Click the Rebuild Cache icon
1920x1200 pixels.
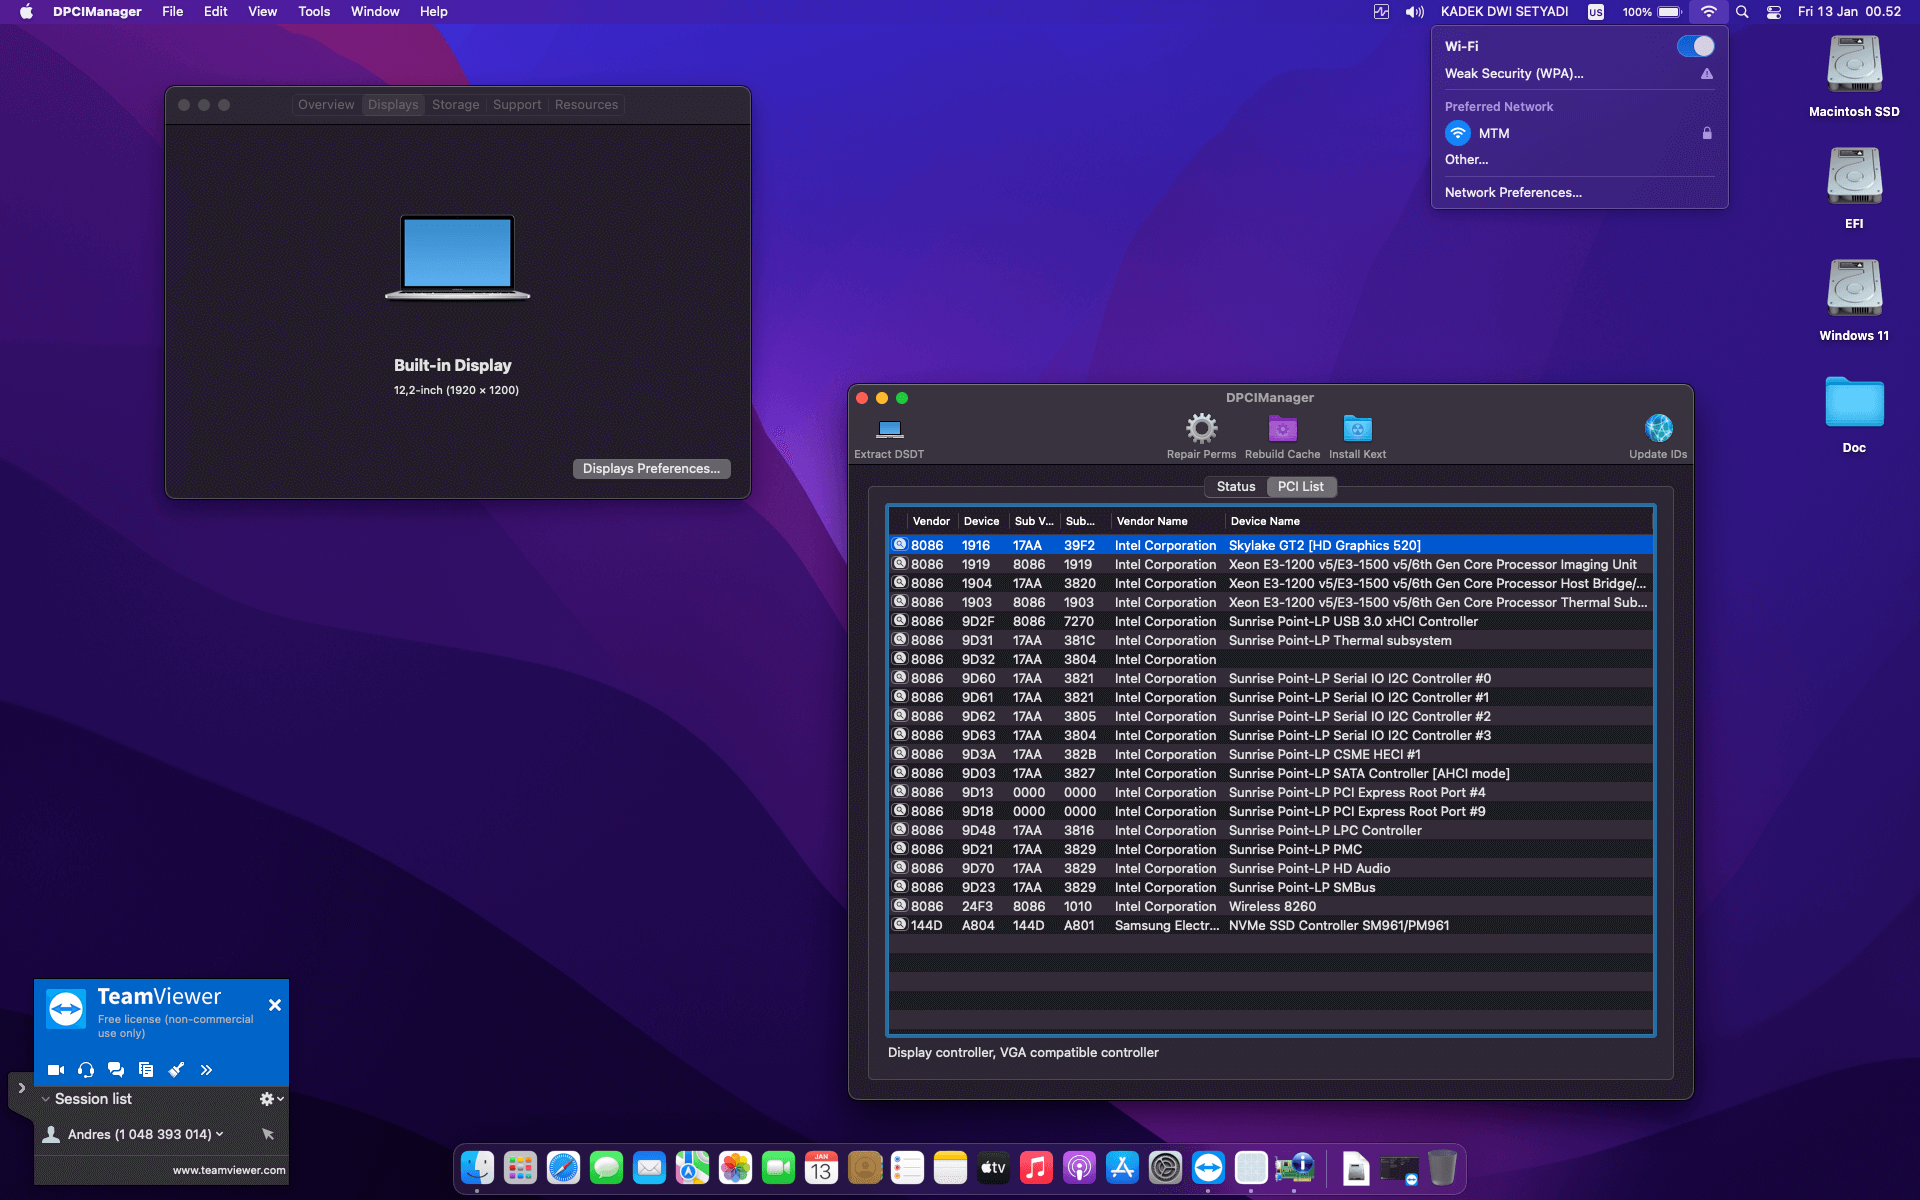pyautogui.click(x=1282, y=429)
